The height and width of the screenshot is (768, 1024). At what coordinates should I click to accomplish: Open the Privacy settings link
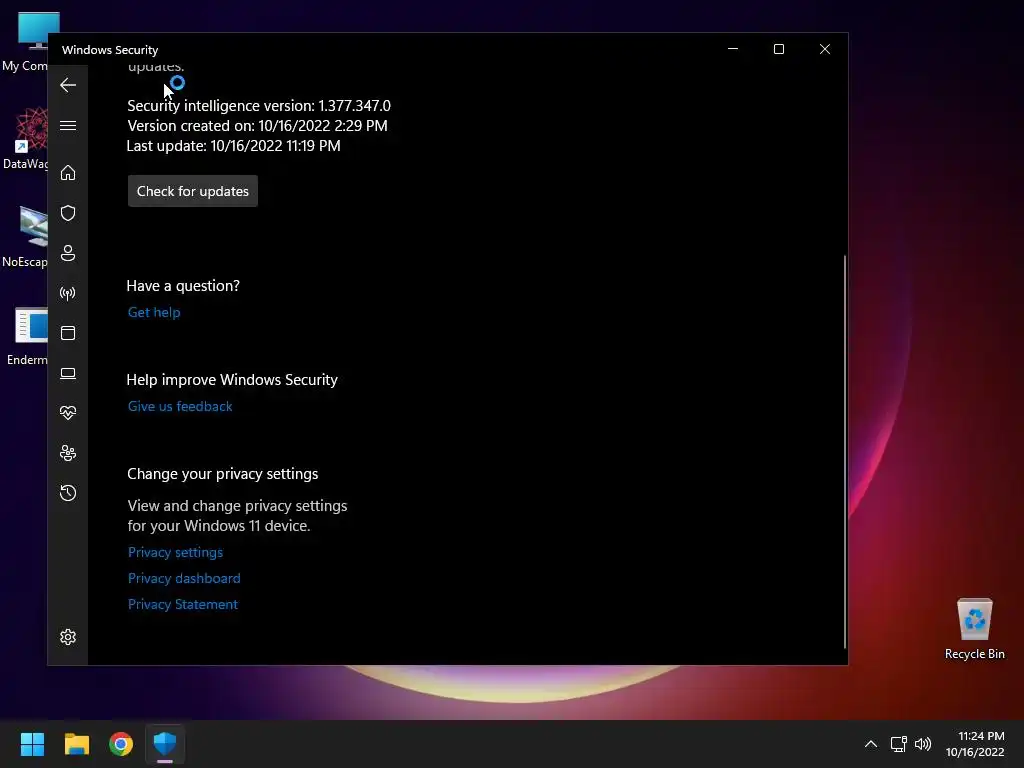[176, 552]
